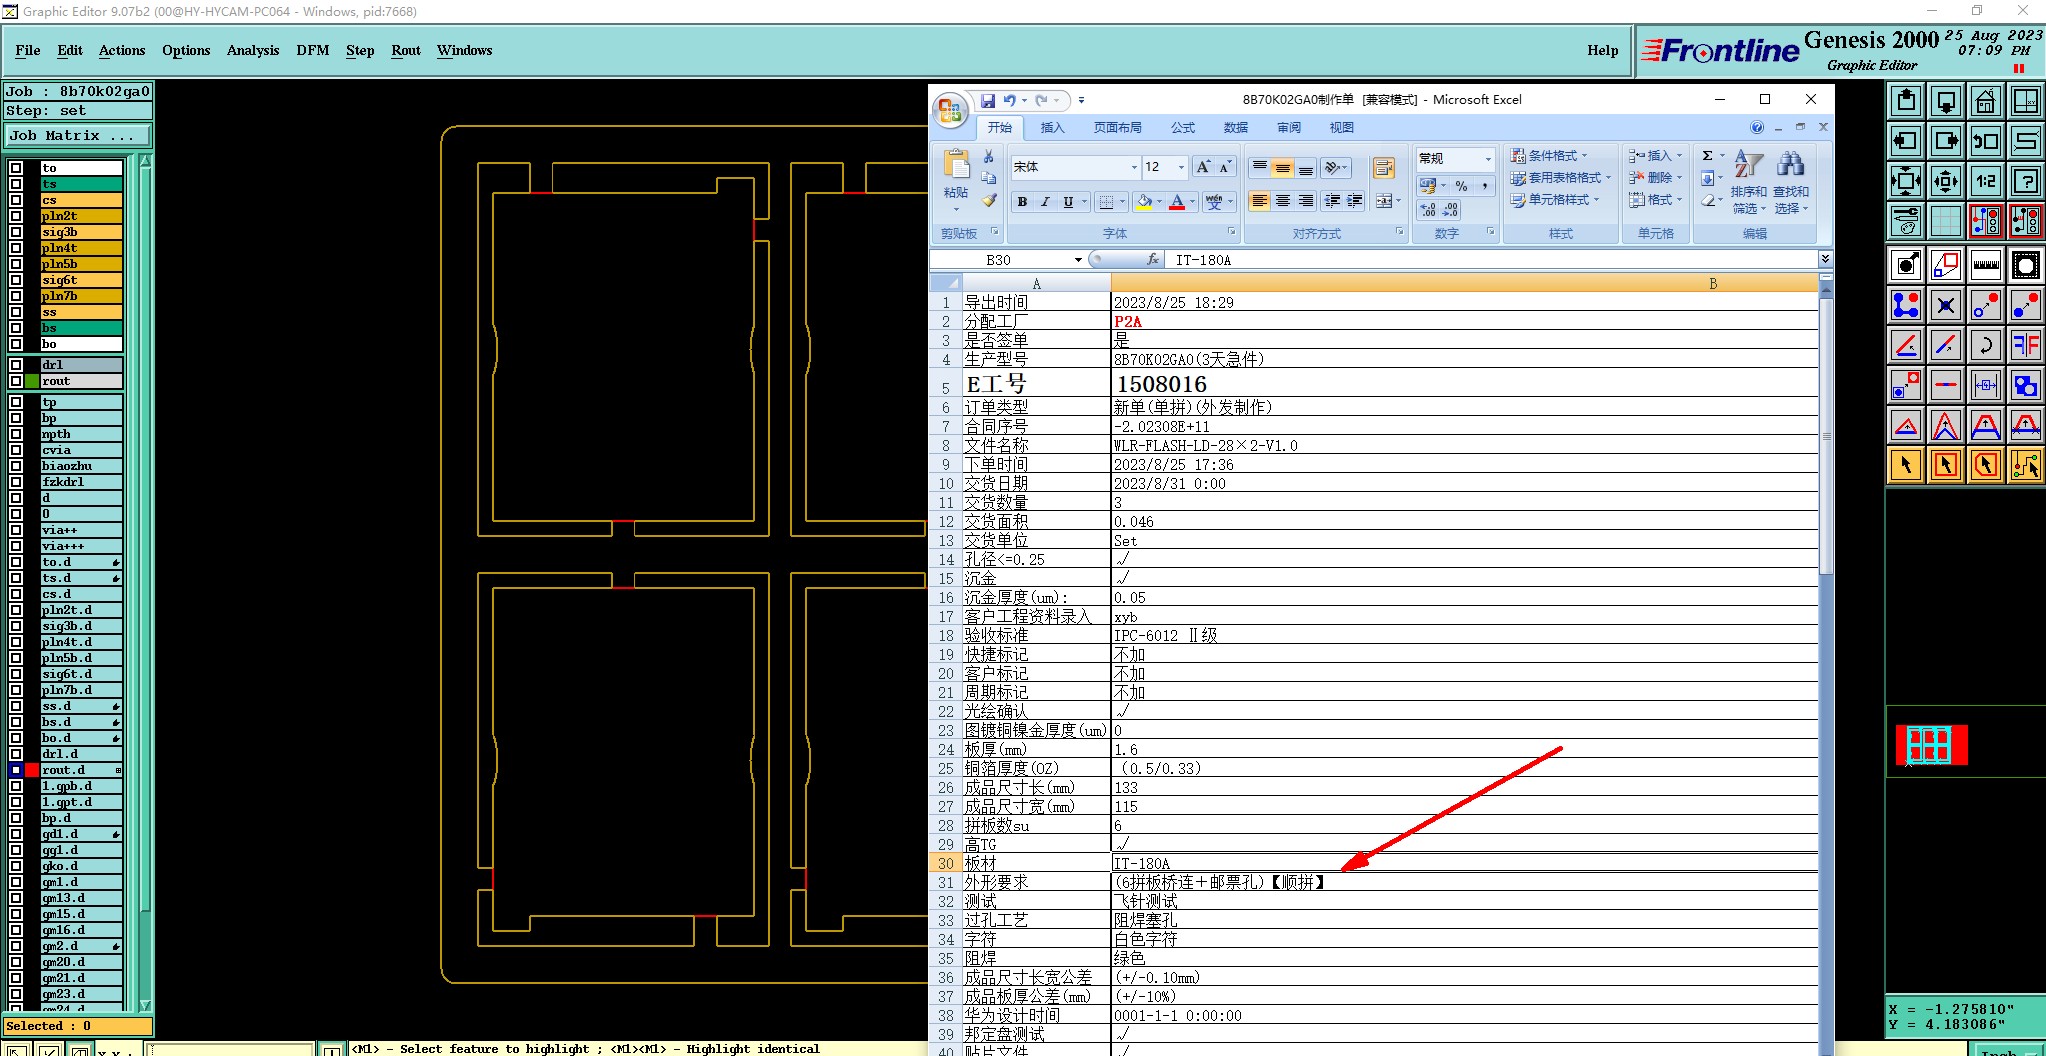Click the fx insert function icon
This screenshot has width=2046, height=1056.
(x=1153, y=260)
